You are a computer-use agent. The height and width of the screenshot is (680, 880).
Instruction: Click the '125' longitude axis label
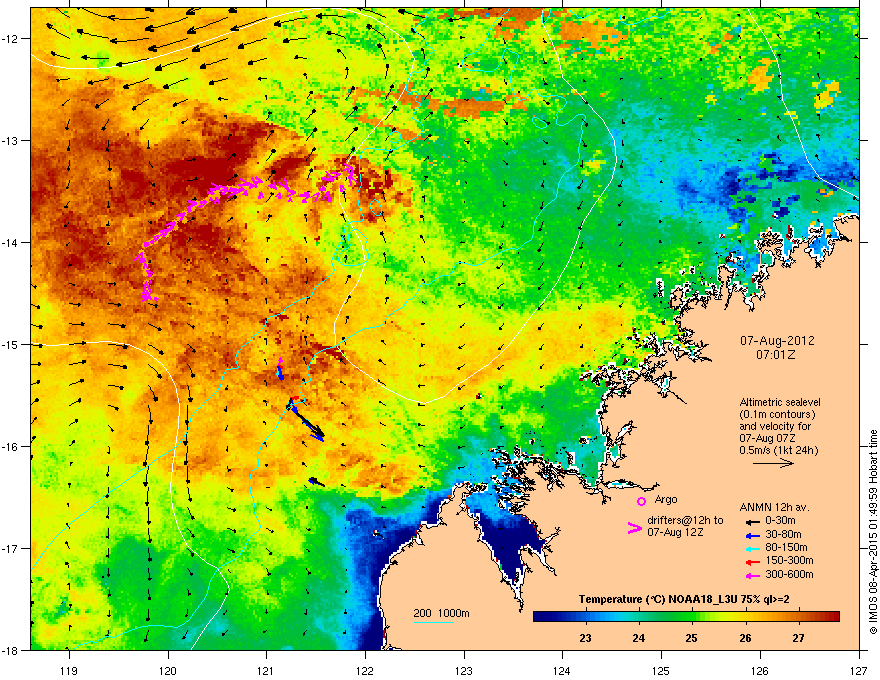pos(661,670)
